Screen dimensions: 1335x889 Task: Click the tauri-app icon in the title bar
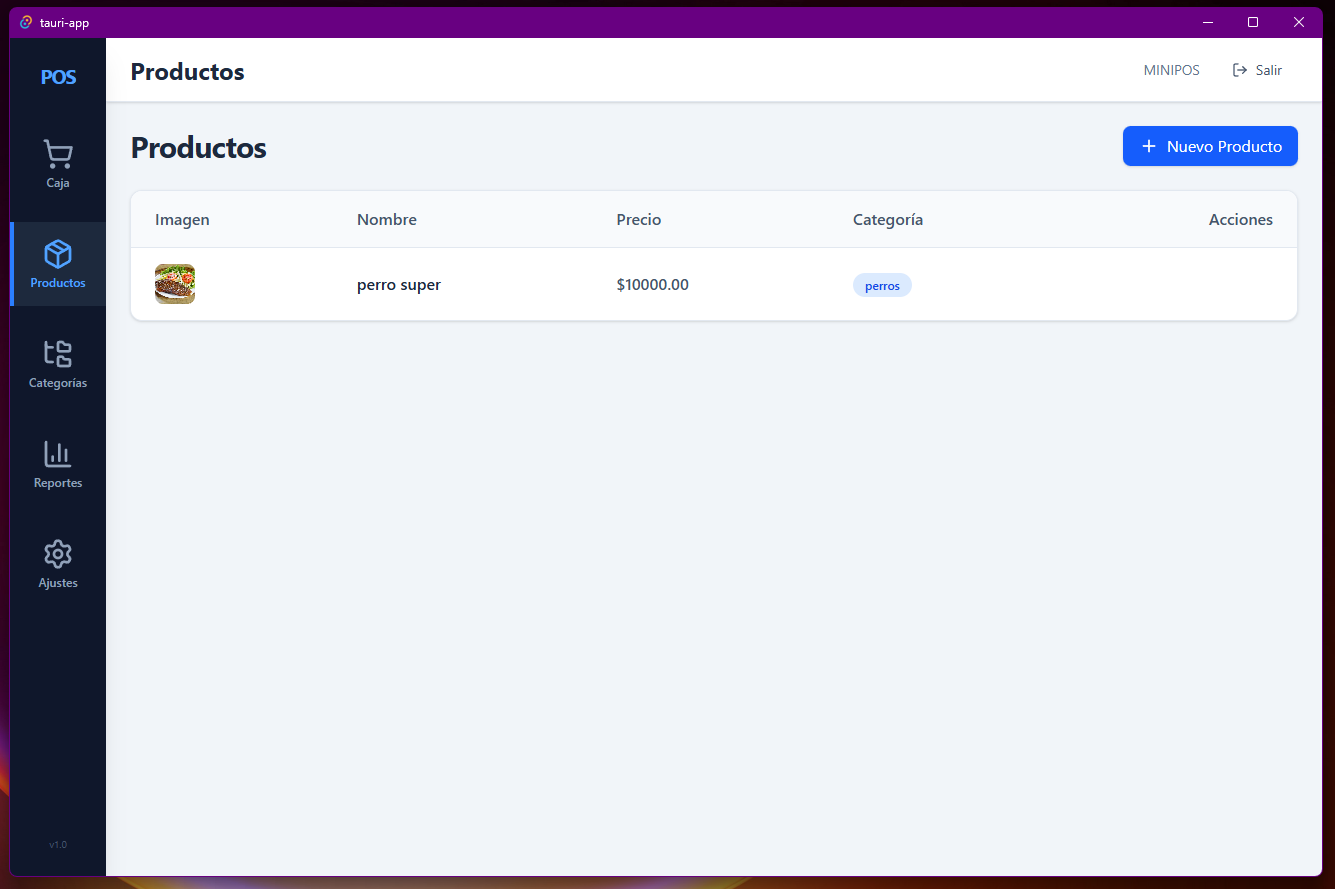[x=23, y=21]
